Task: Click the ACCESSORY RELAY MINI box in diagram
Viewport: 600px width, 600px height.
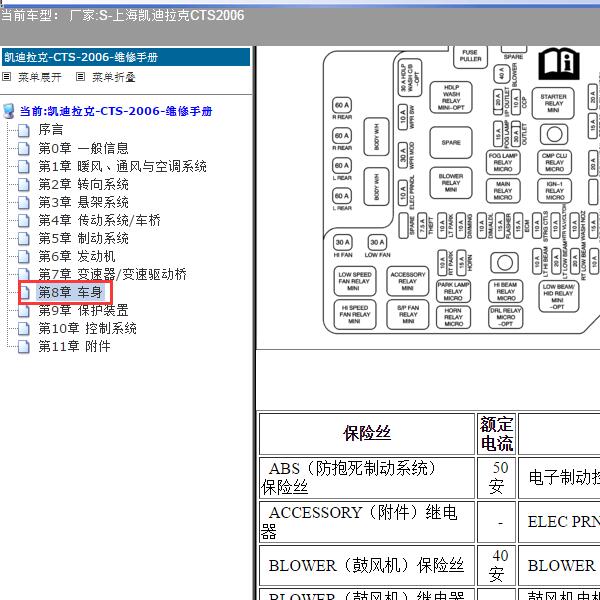Action: click(408, 282)
